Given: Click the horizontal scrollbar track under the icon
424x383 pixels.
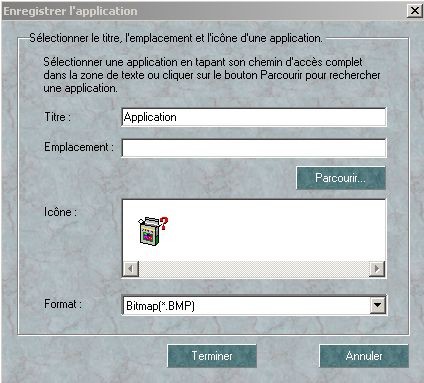Looking at the screenshot, I should coord(254,268).
